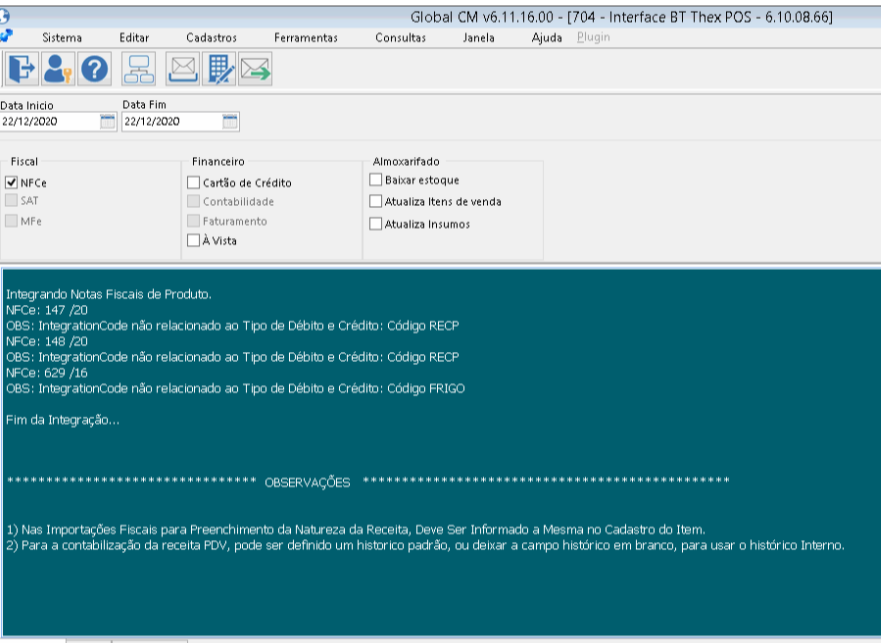The height and width of the screenshot is (643, 881).
Task: Click the envelope inbox toolbar icon
Action: coord(183,69)
